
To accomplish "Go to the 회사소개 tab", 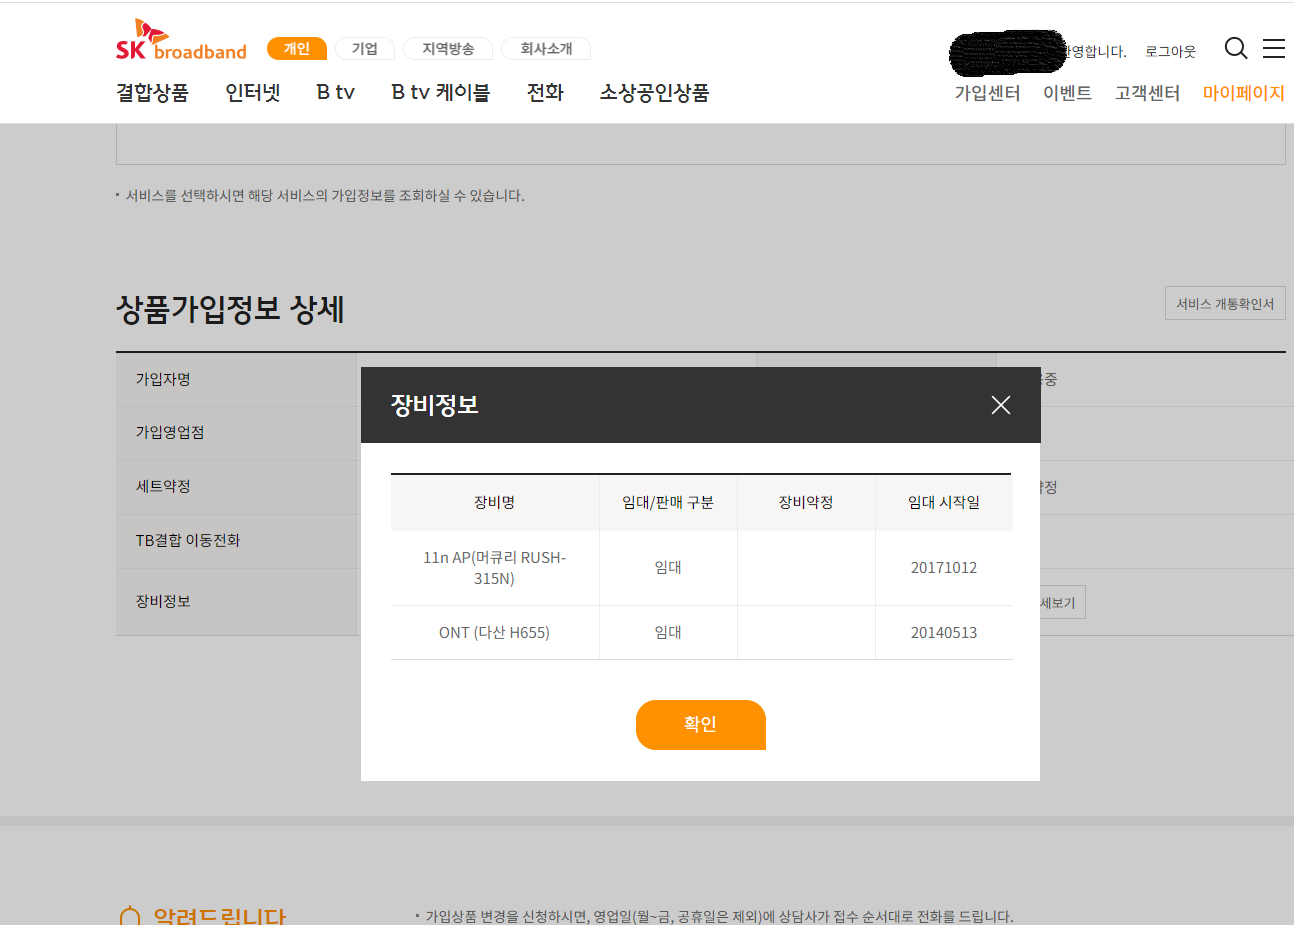I will [x=546, y=49].
